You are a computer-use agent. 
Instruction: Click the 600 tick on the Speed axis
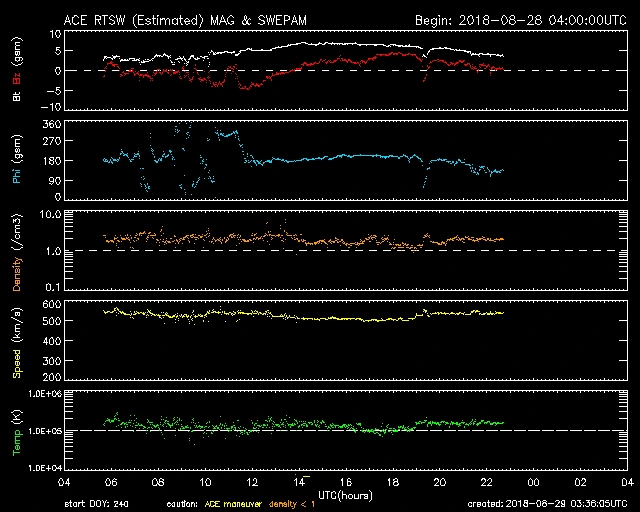[52, 304]
